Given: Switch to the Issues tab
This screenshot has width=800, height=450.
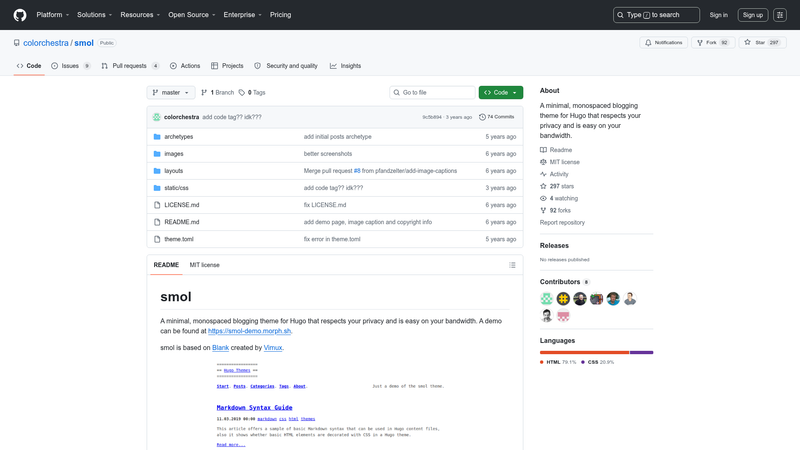Looking at the screenshot, I should tap(70, 66).
